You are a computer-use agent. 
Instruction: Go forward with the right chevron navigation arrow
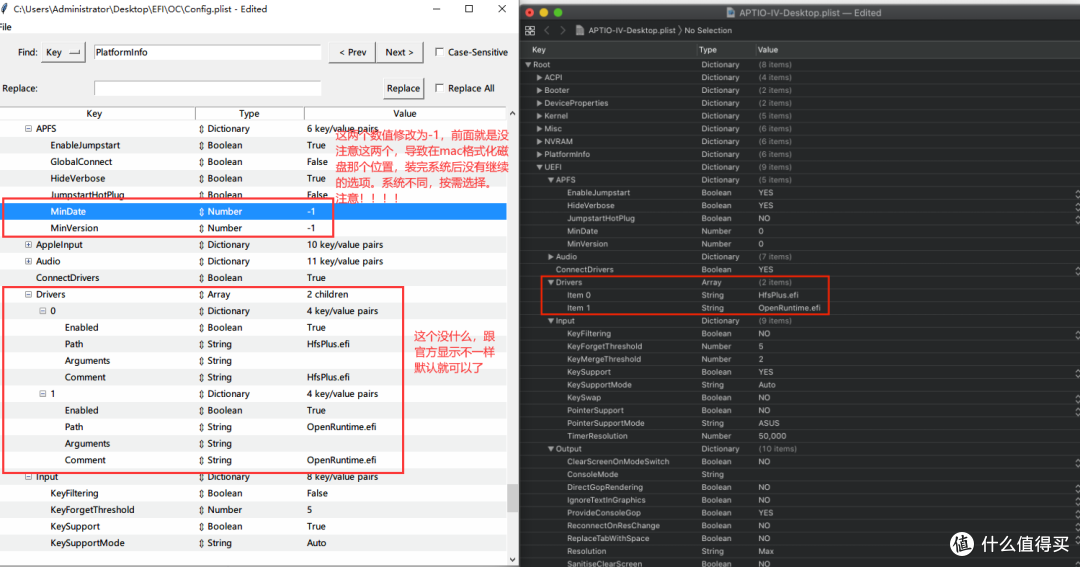563,31
